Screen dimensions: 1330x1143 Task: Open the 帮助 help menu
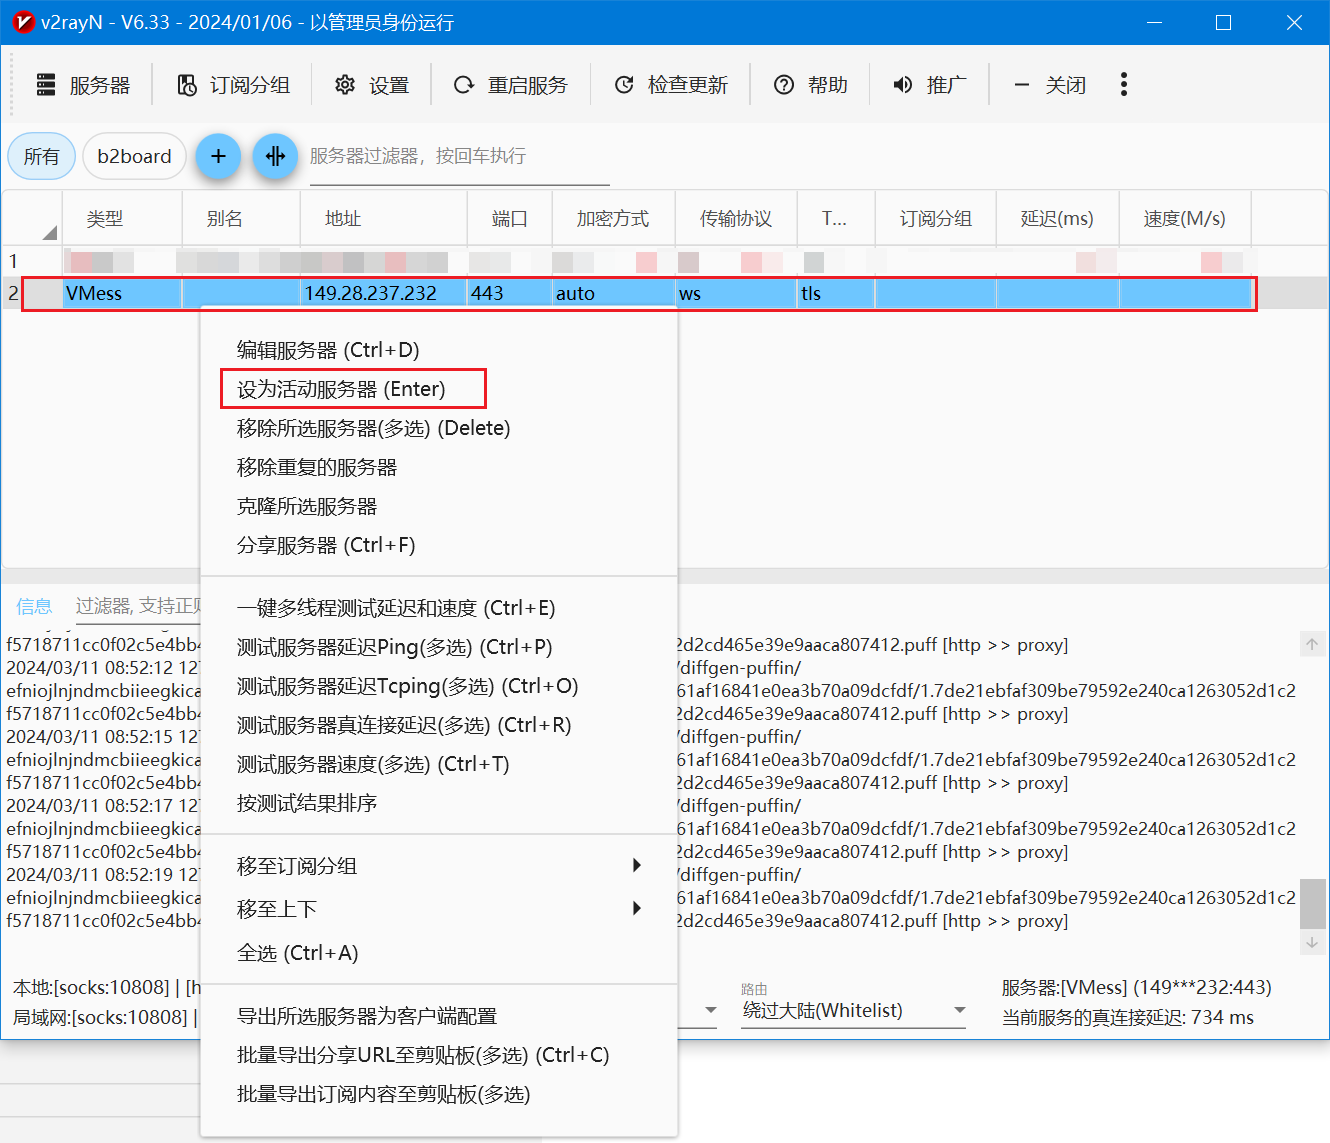tap(810, 85)
